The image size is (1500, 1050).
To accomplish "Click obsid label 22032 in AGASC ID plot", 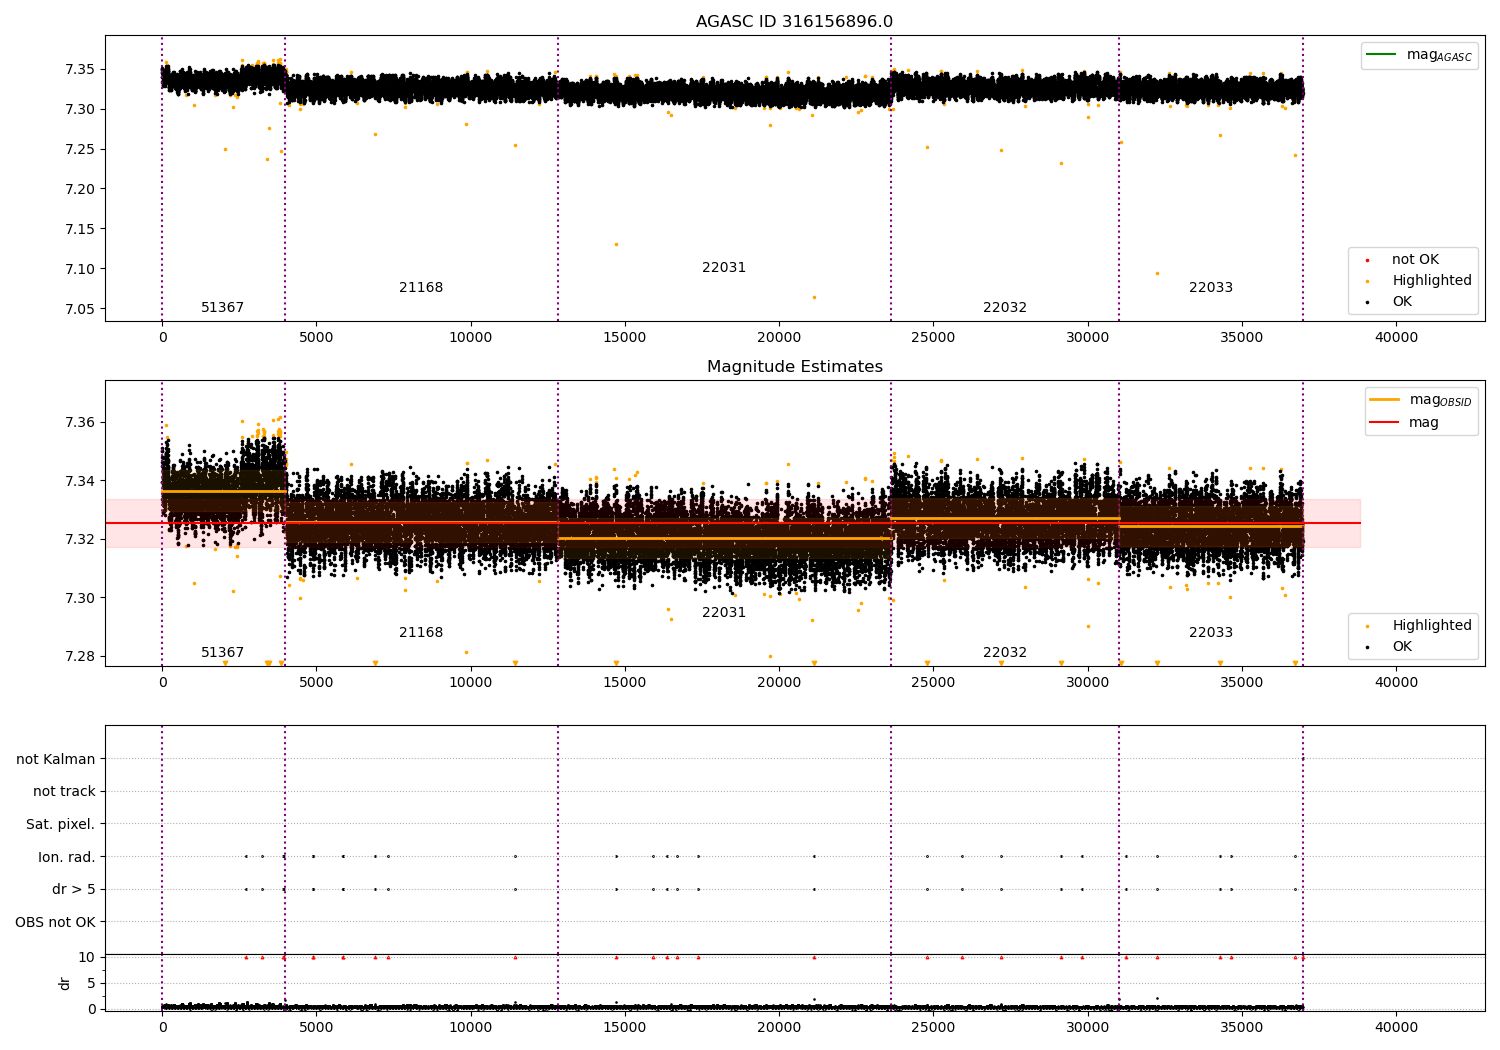I will (1005, 308).
